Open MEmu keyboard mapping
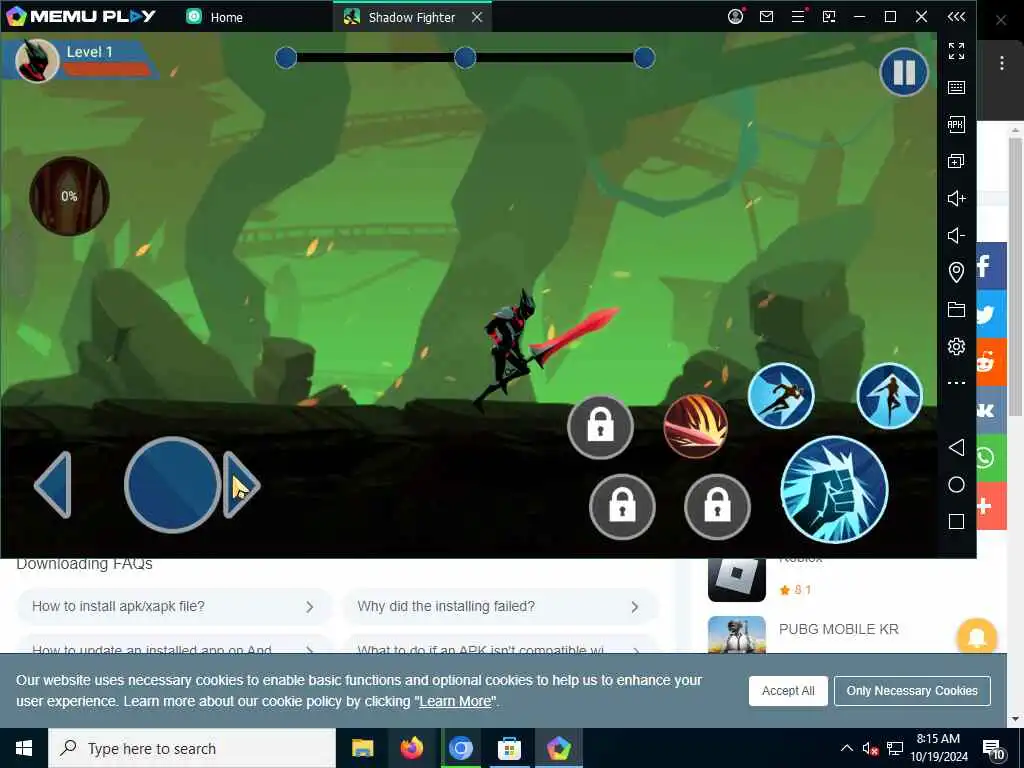The image size is (1024, 768). [956, 88]
